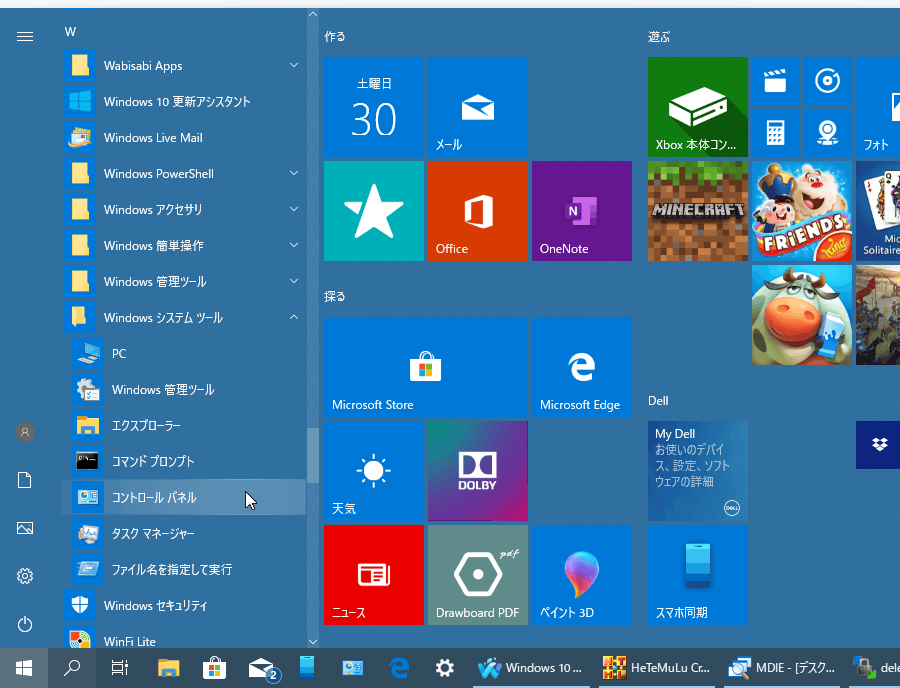Open taskbar Search magnifier
This screenshot has width=900, height=688.
tap(72, 668)
